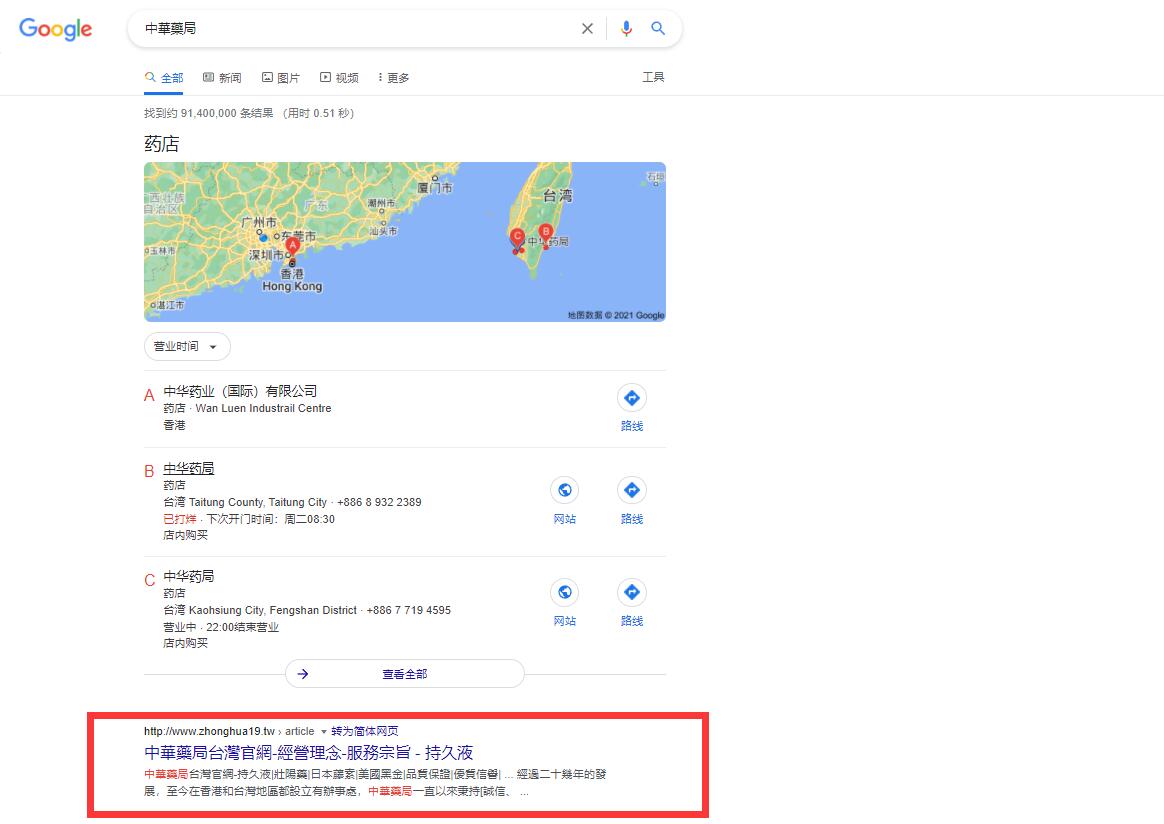Switch to the 新闻 tab
Screen dimensions: 1164x824
(x=222, y=77)
